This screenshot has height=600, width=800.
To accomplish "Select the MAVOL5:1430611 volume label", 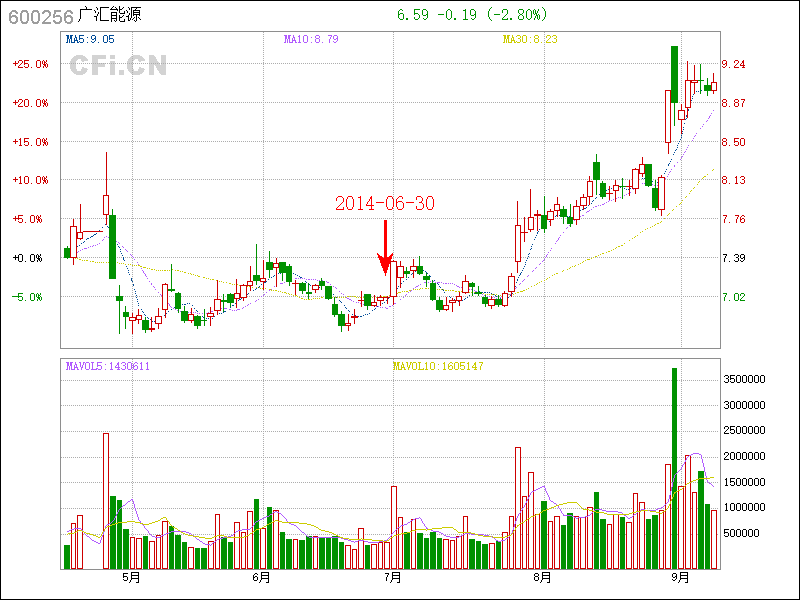I will pos(108,366).
